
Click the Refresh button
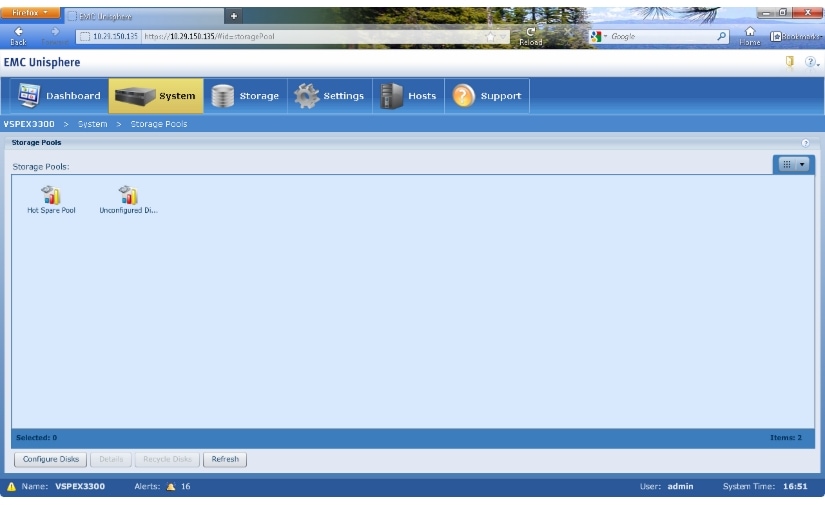coord(225,459)
